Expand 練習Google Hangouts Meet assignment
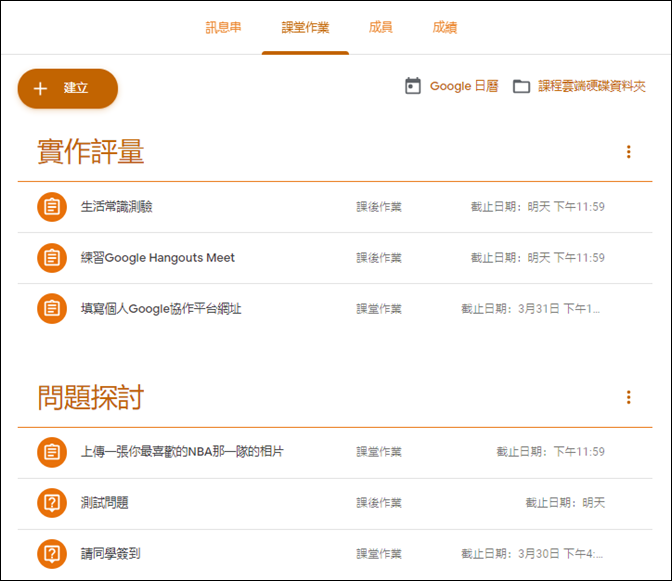This screenshot has height=581, width=672. point(158,258)
